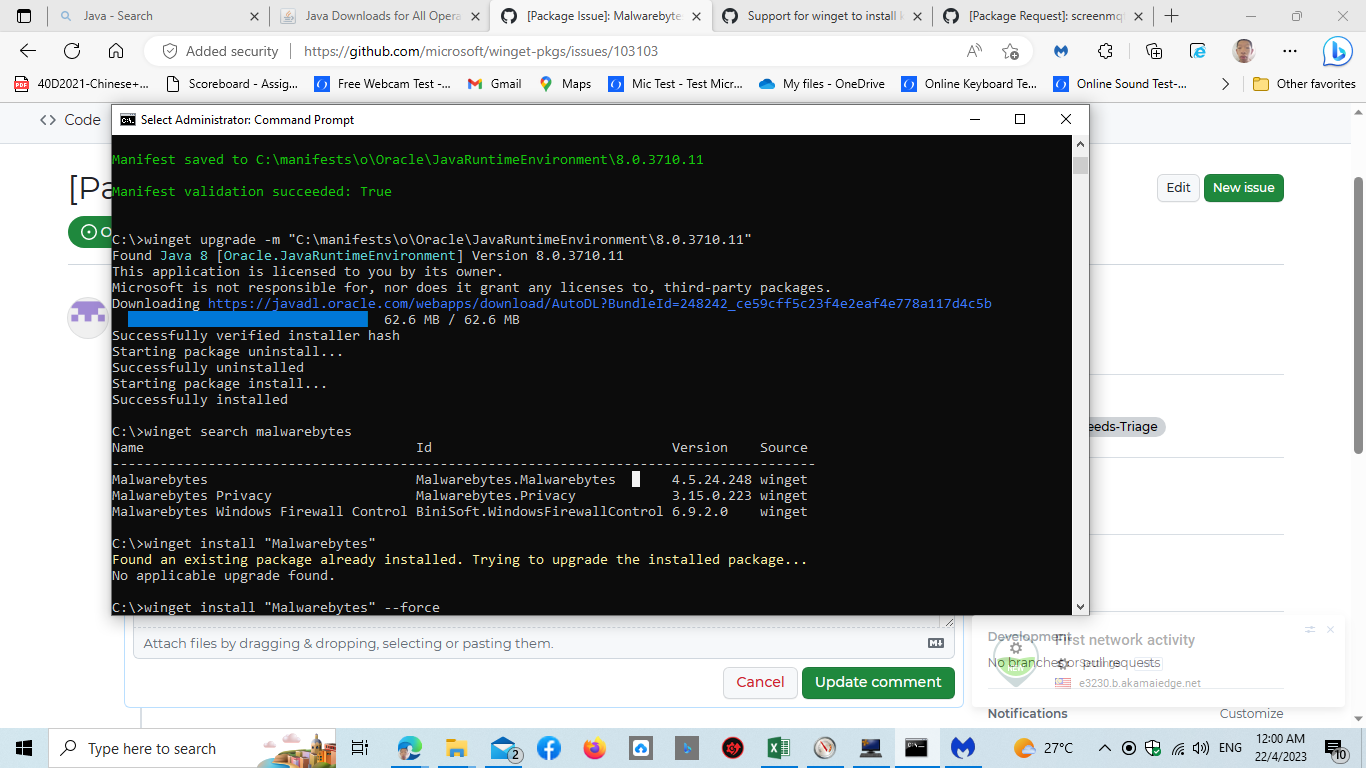Click Malwarebytes.Malwarebytes Id in search results
The width and height of the screenshot is (1366, 768).
[516, 480]
